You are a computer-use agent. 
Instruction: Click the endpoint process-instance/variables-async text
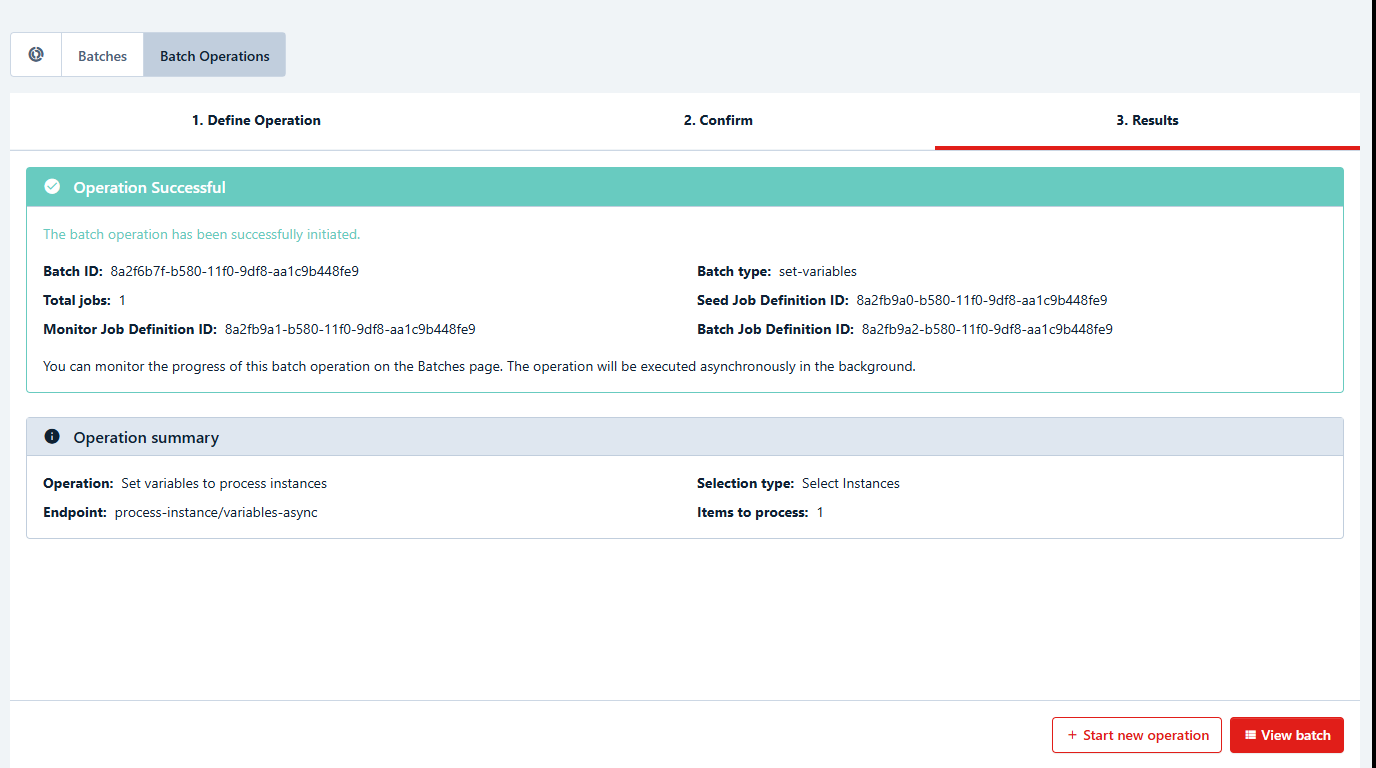click(216, 512)
